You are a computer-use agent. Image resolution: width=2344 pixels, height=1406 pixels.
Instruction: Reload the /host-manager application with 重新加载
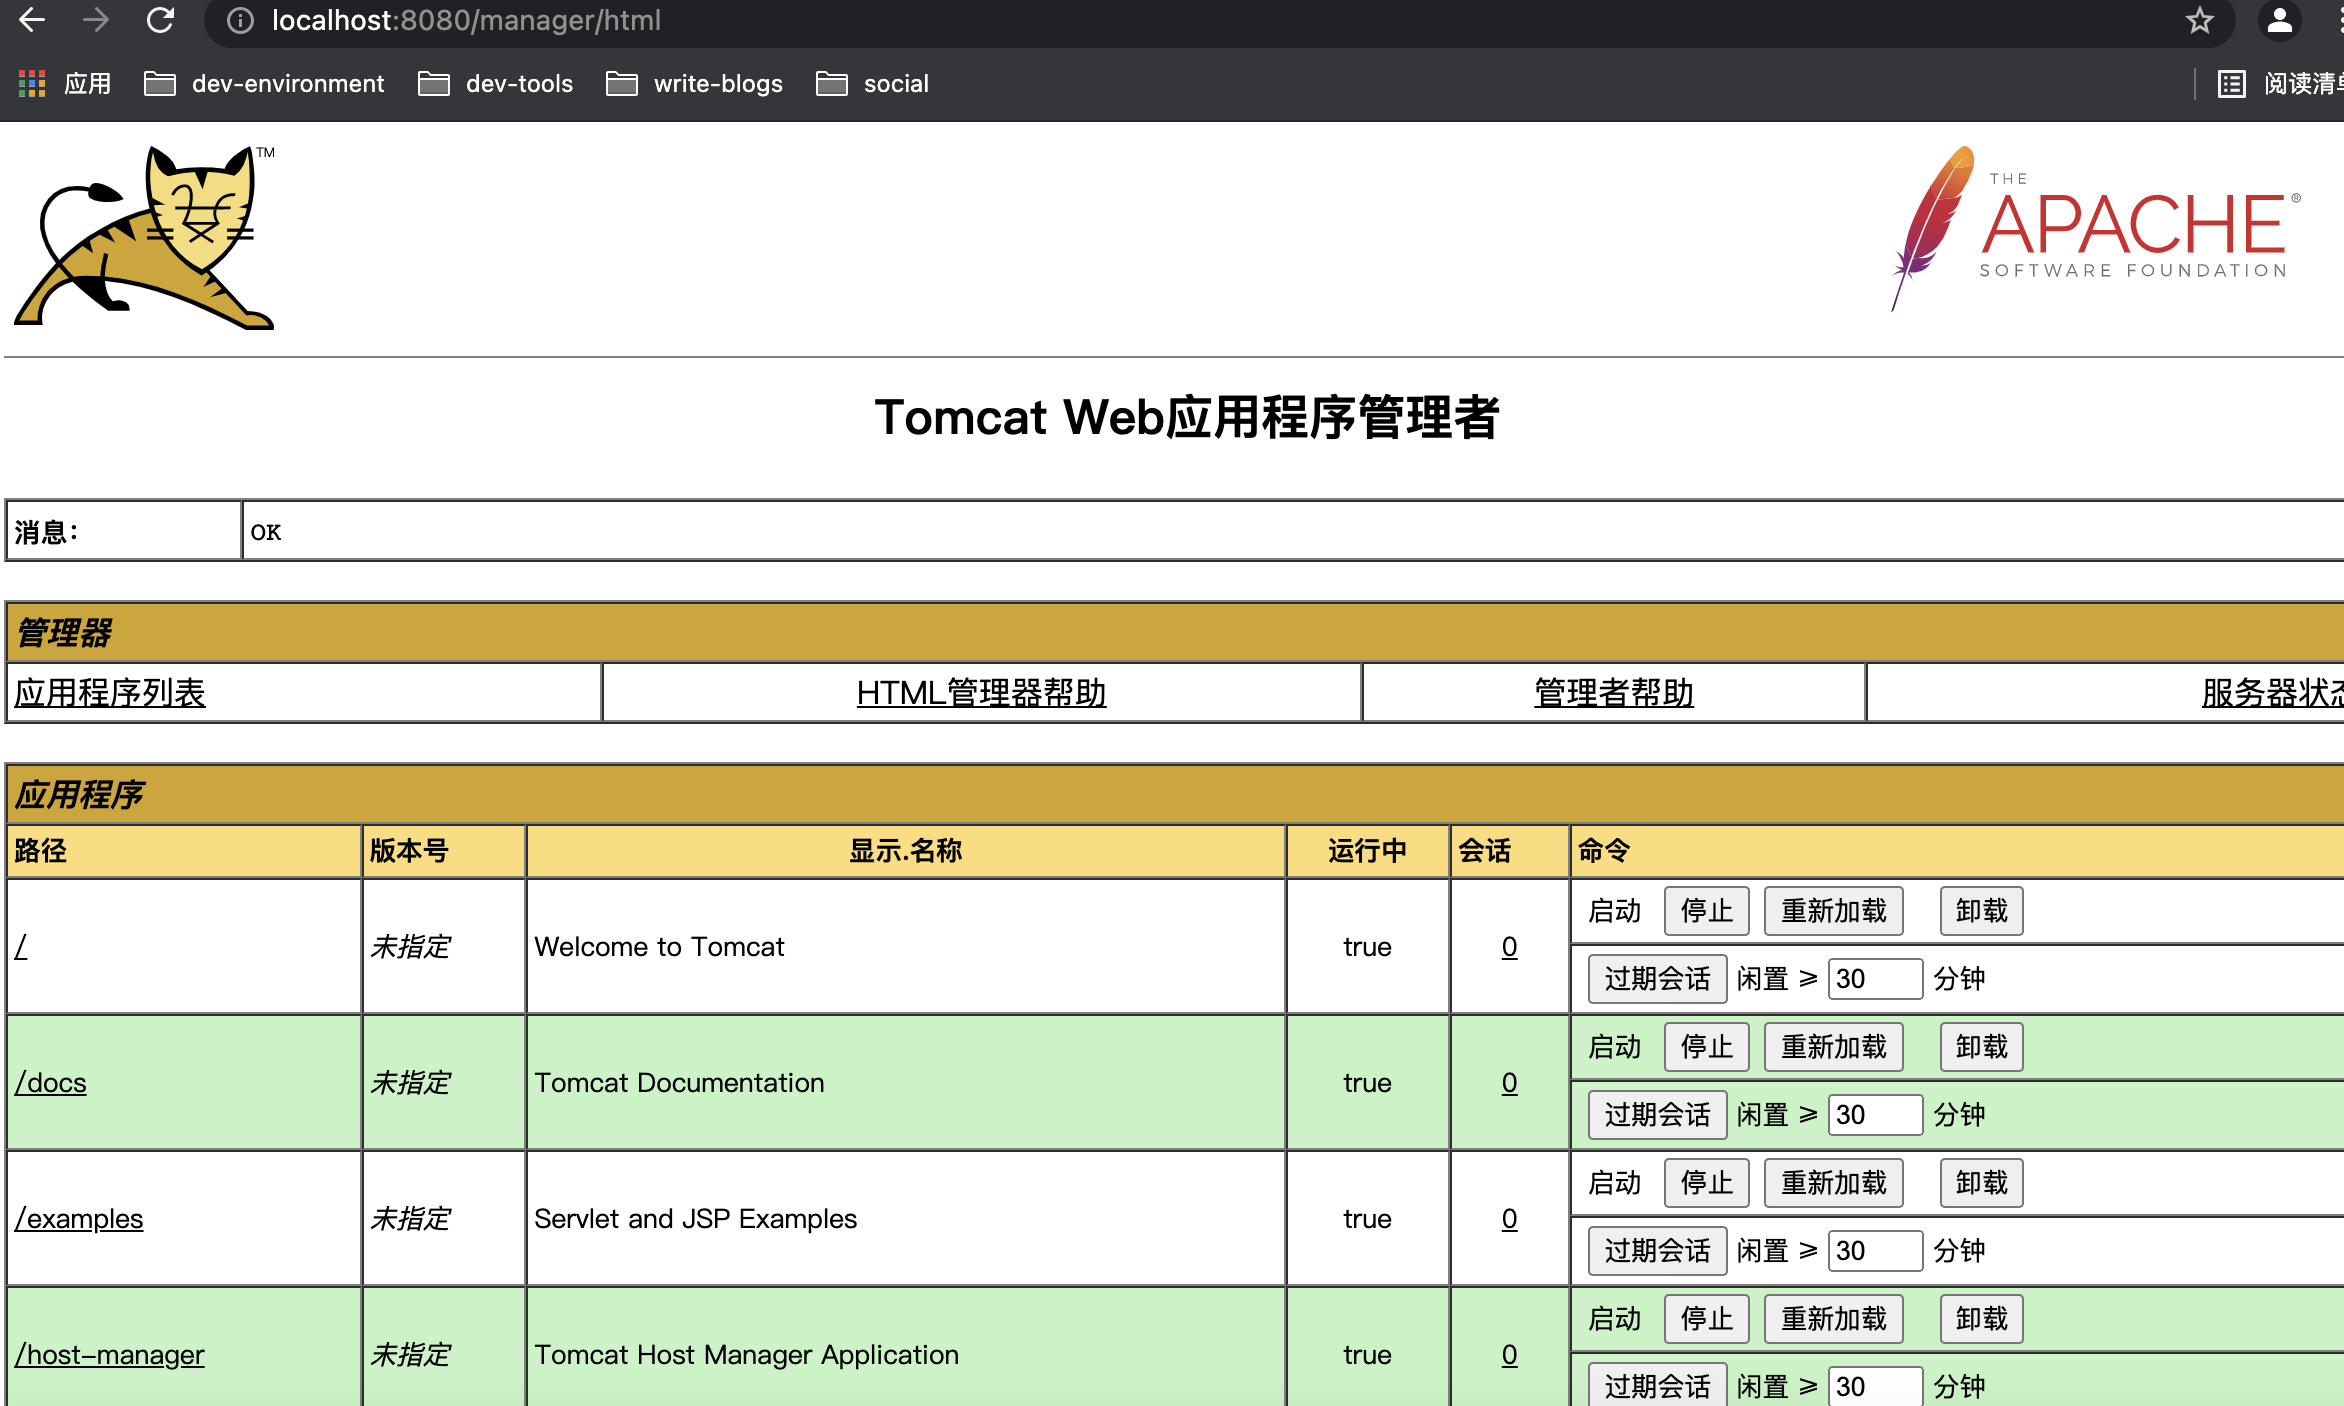tap(1833, 1319)
